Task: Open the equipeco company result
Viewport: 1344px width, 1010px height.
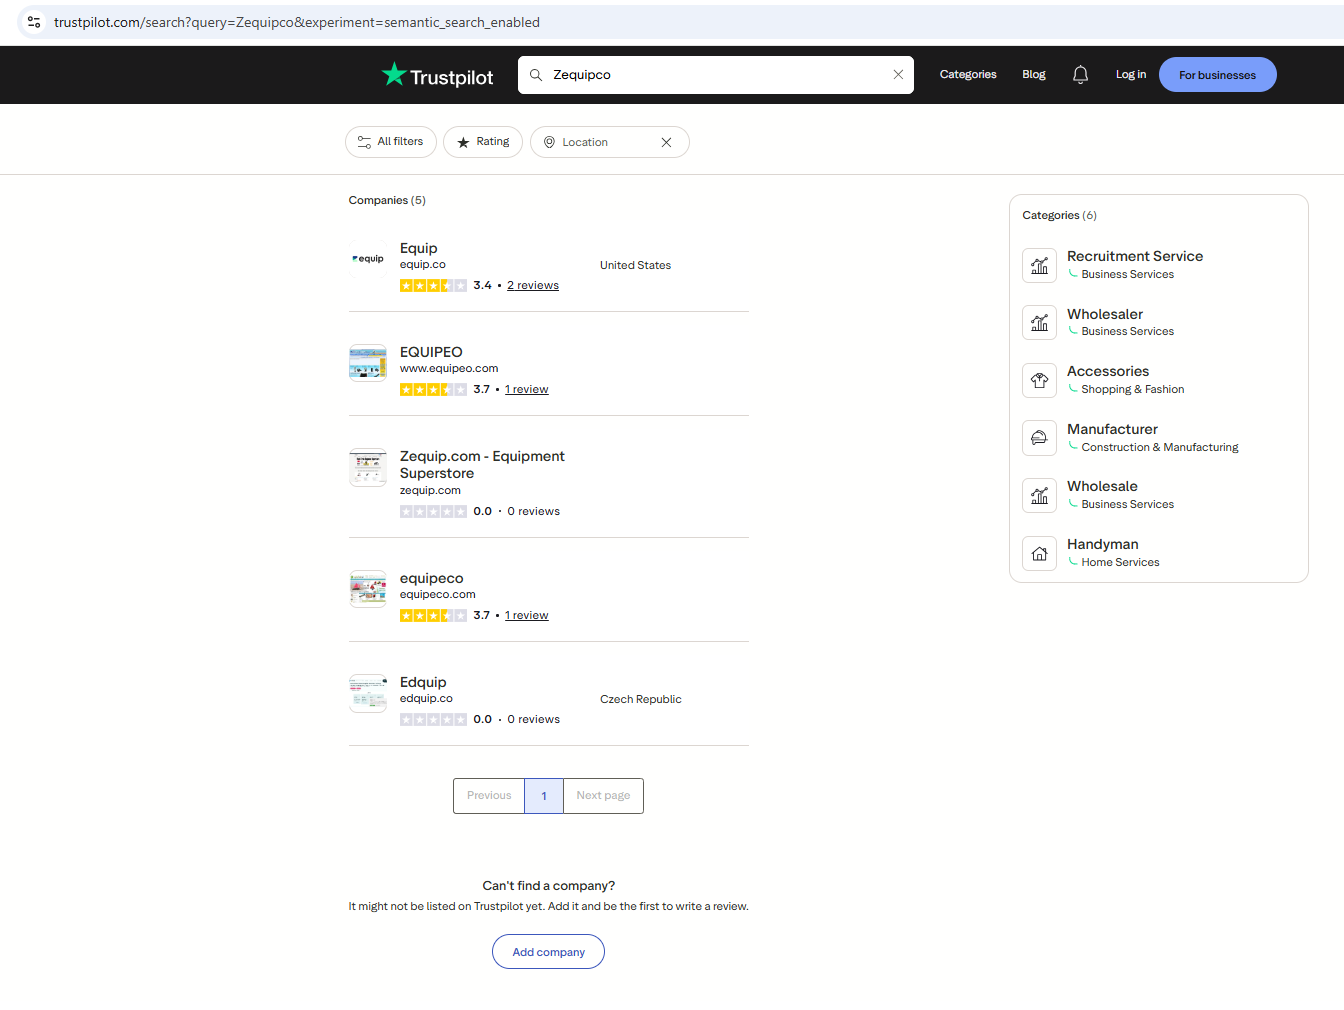Action: pyautogui.click(x=432, y=578)
